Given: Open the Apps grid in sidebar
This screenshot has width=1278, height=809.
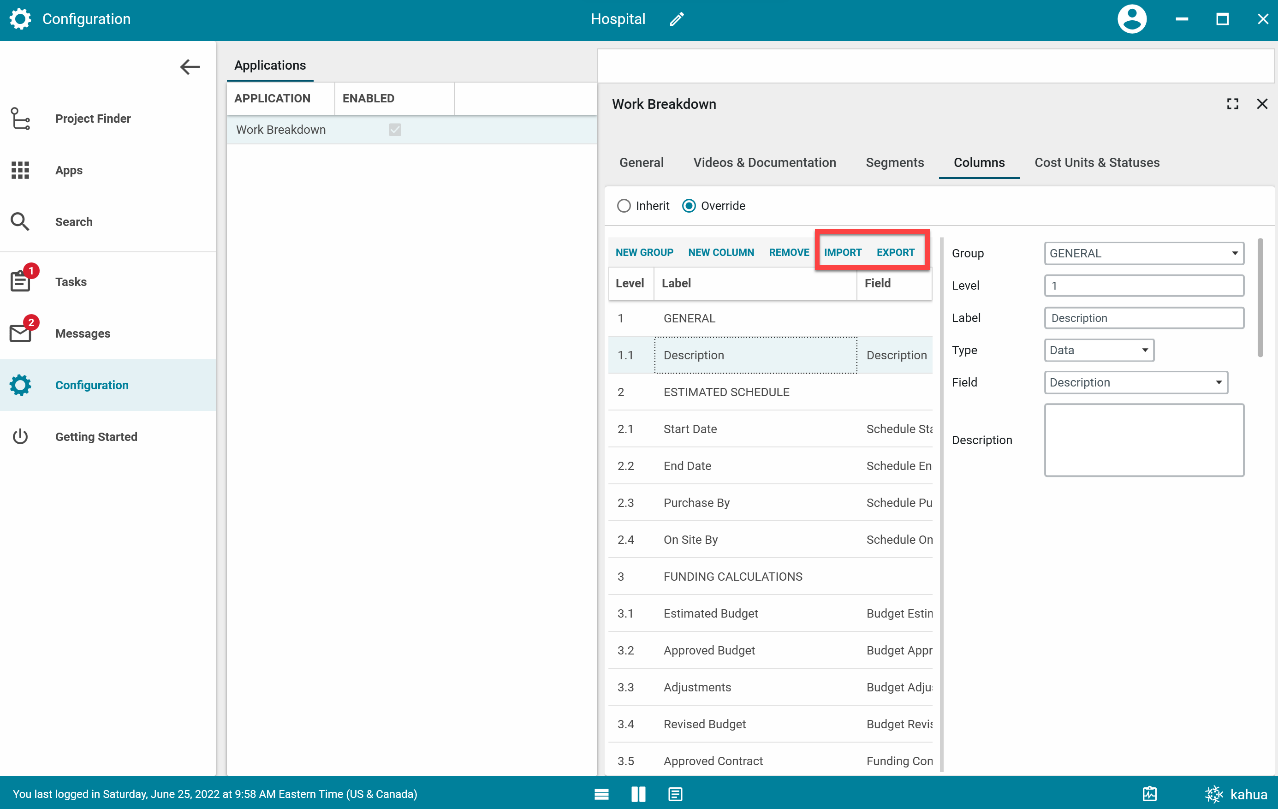Looking at the screenshot, I should 68,171.
